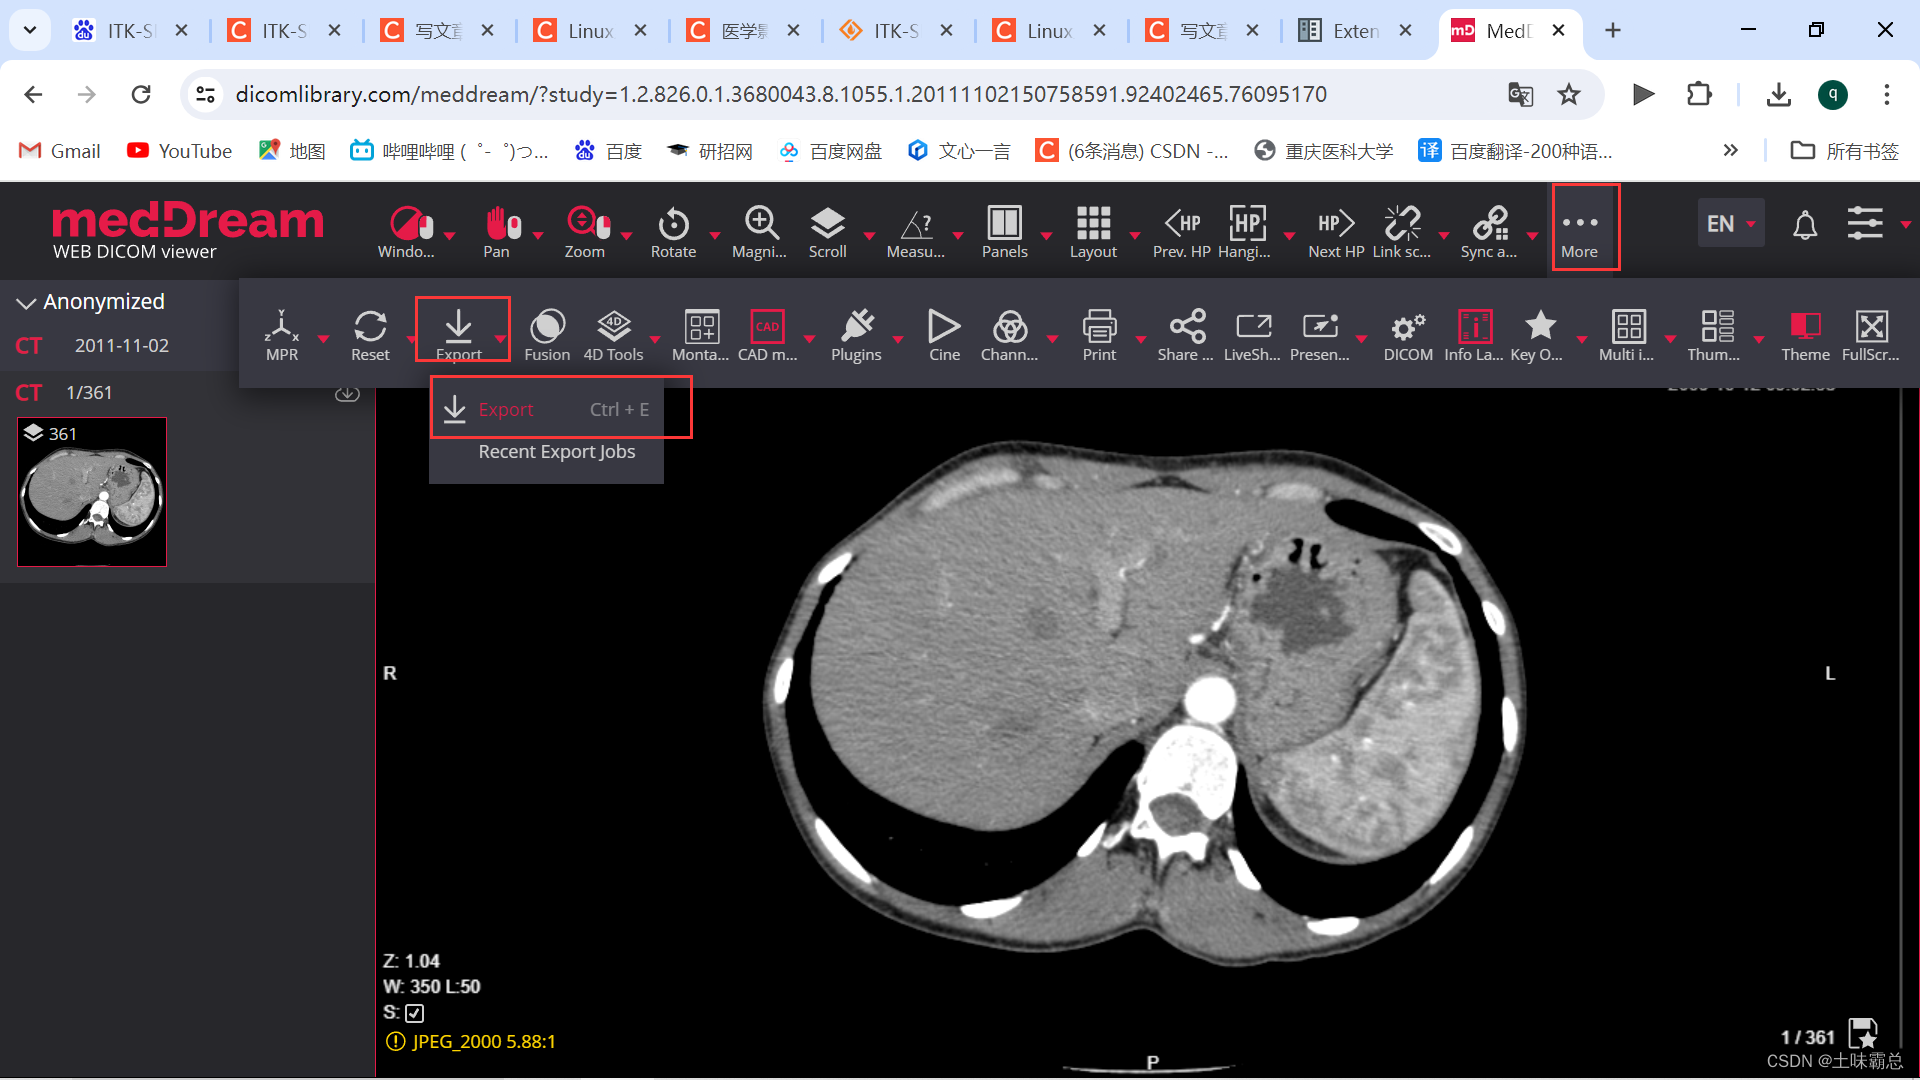The height and width of the screenshot is (1080, 1920).
Task: Select the 361-image CT series thumbnail
Action: click(92, 492)
